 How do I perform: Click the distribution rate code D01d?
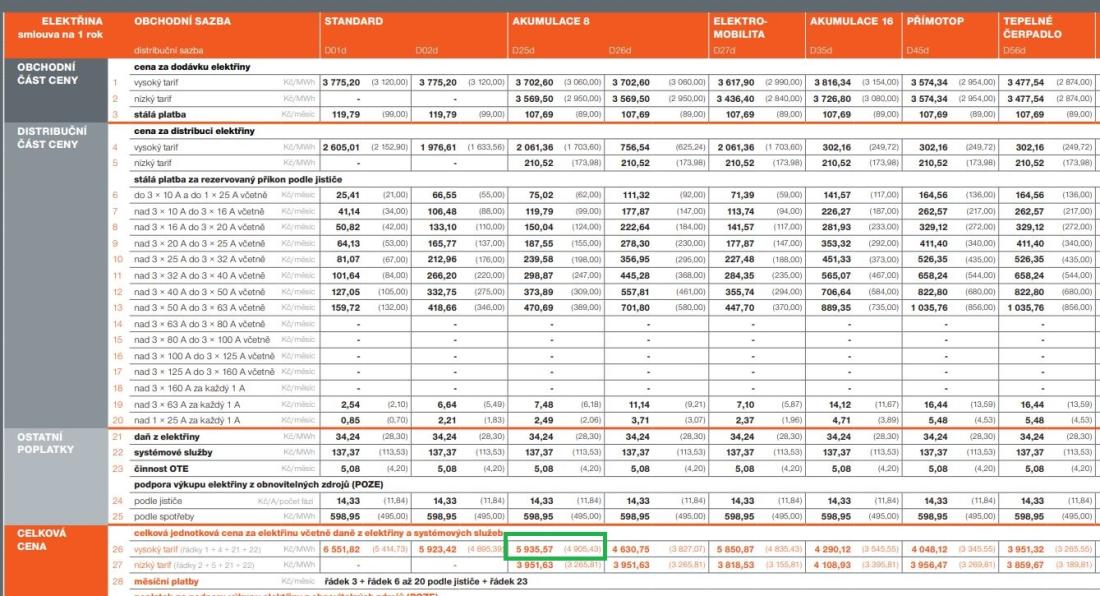(x=335, y=50)
